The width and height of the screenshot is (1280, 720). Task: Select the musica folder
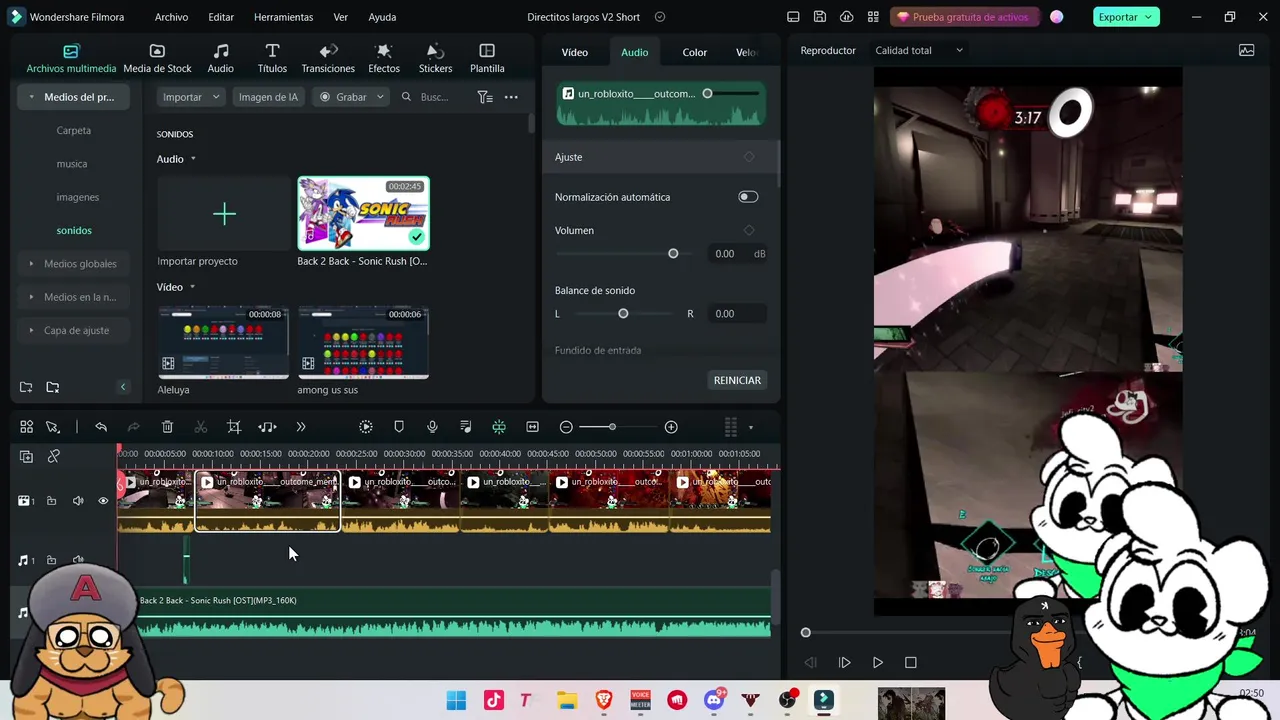(x=72, y=164)
